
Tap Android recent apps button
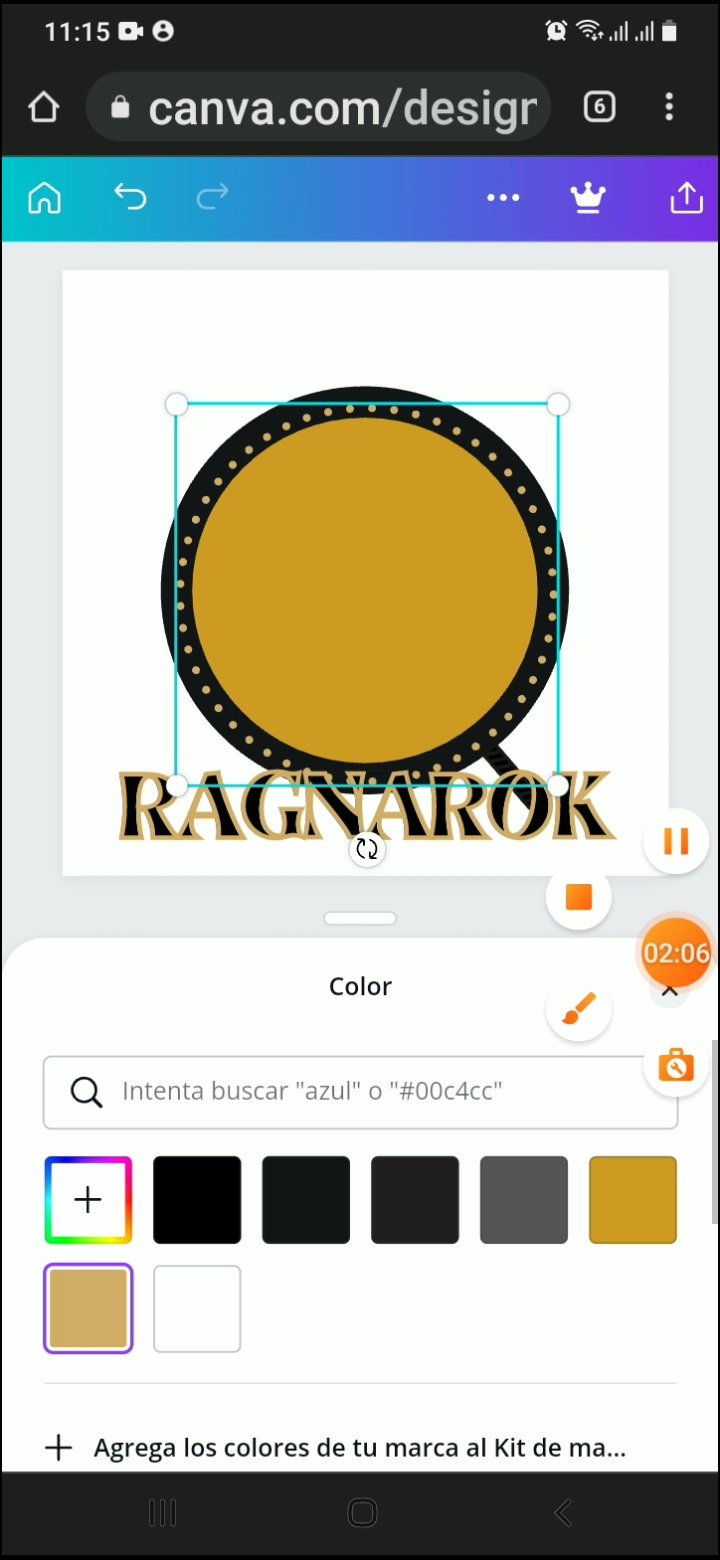coord(162,1513)
